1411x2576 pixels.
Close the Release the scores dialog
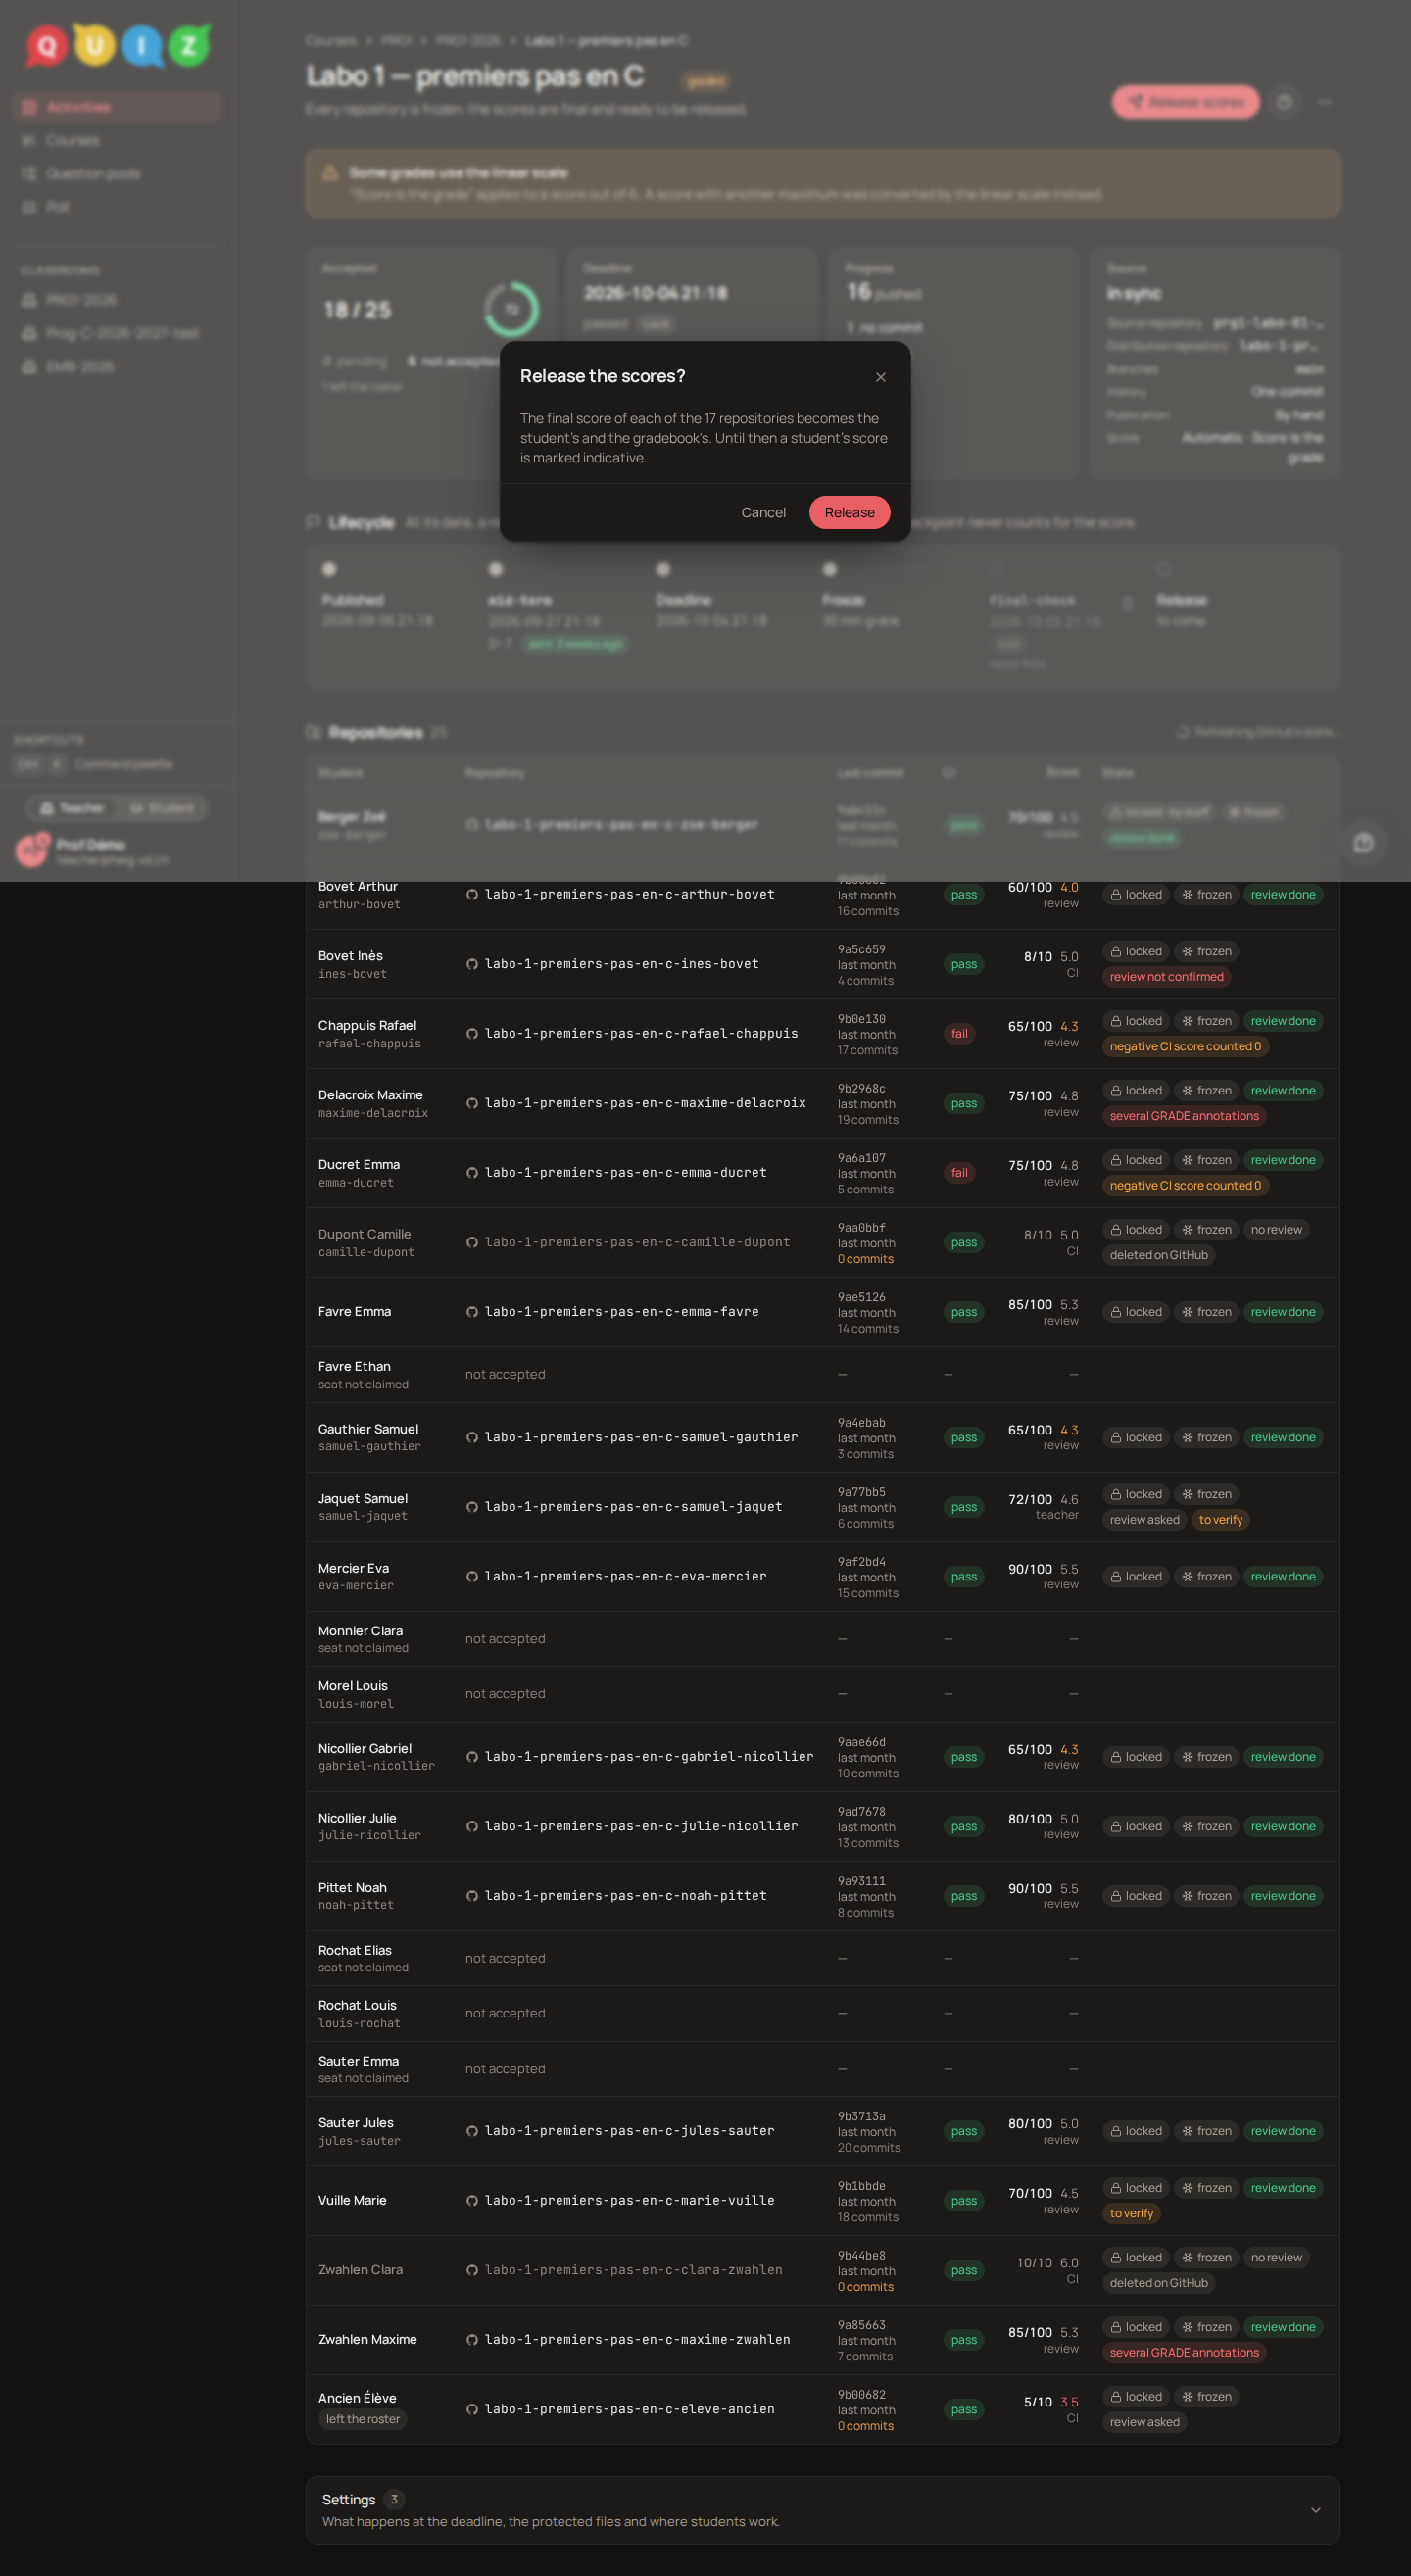click(880, 377)
